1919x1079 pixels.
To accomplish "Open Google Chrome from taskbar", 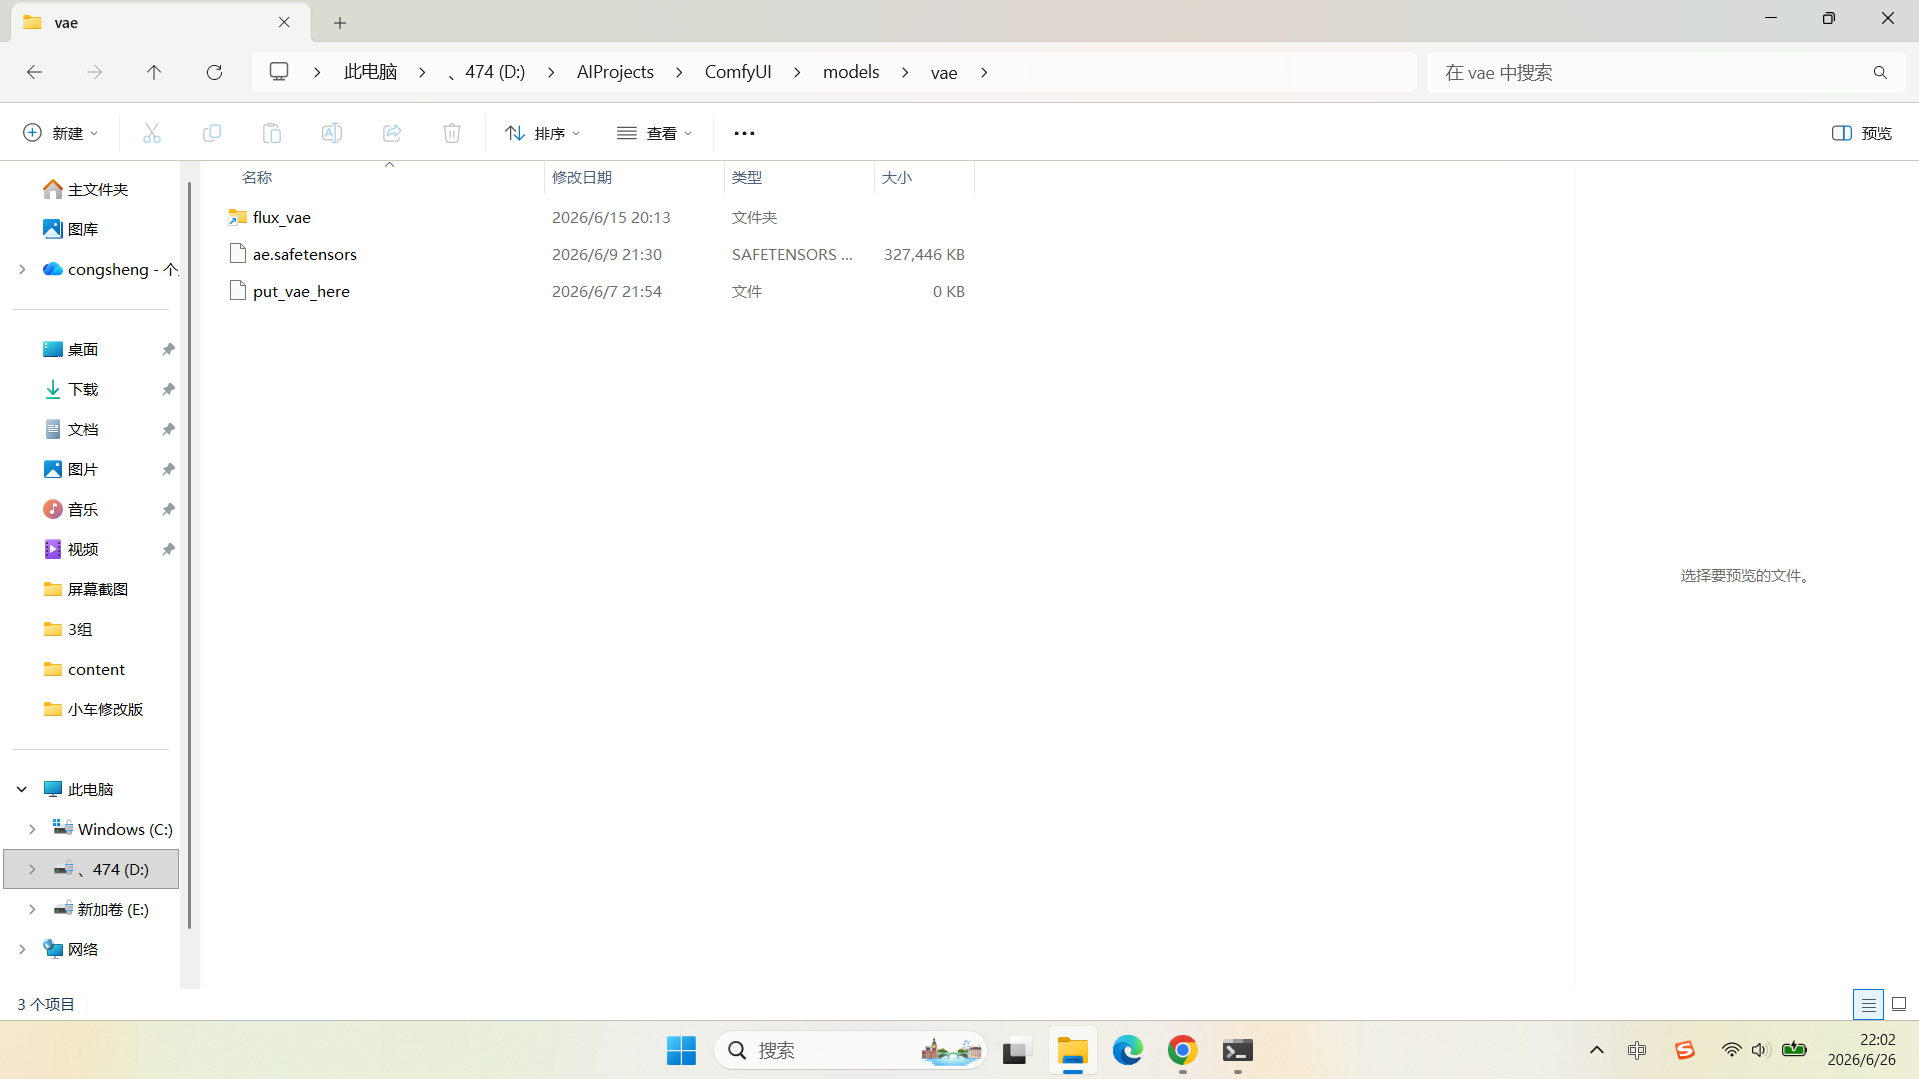I will [x=1182, y=1051].
